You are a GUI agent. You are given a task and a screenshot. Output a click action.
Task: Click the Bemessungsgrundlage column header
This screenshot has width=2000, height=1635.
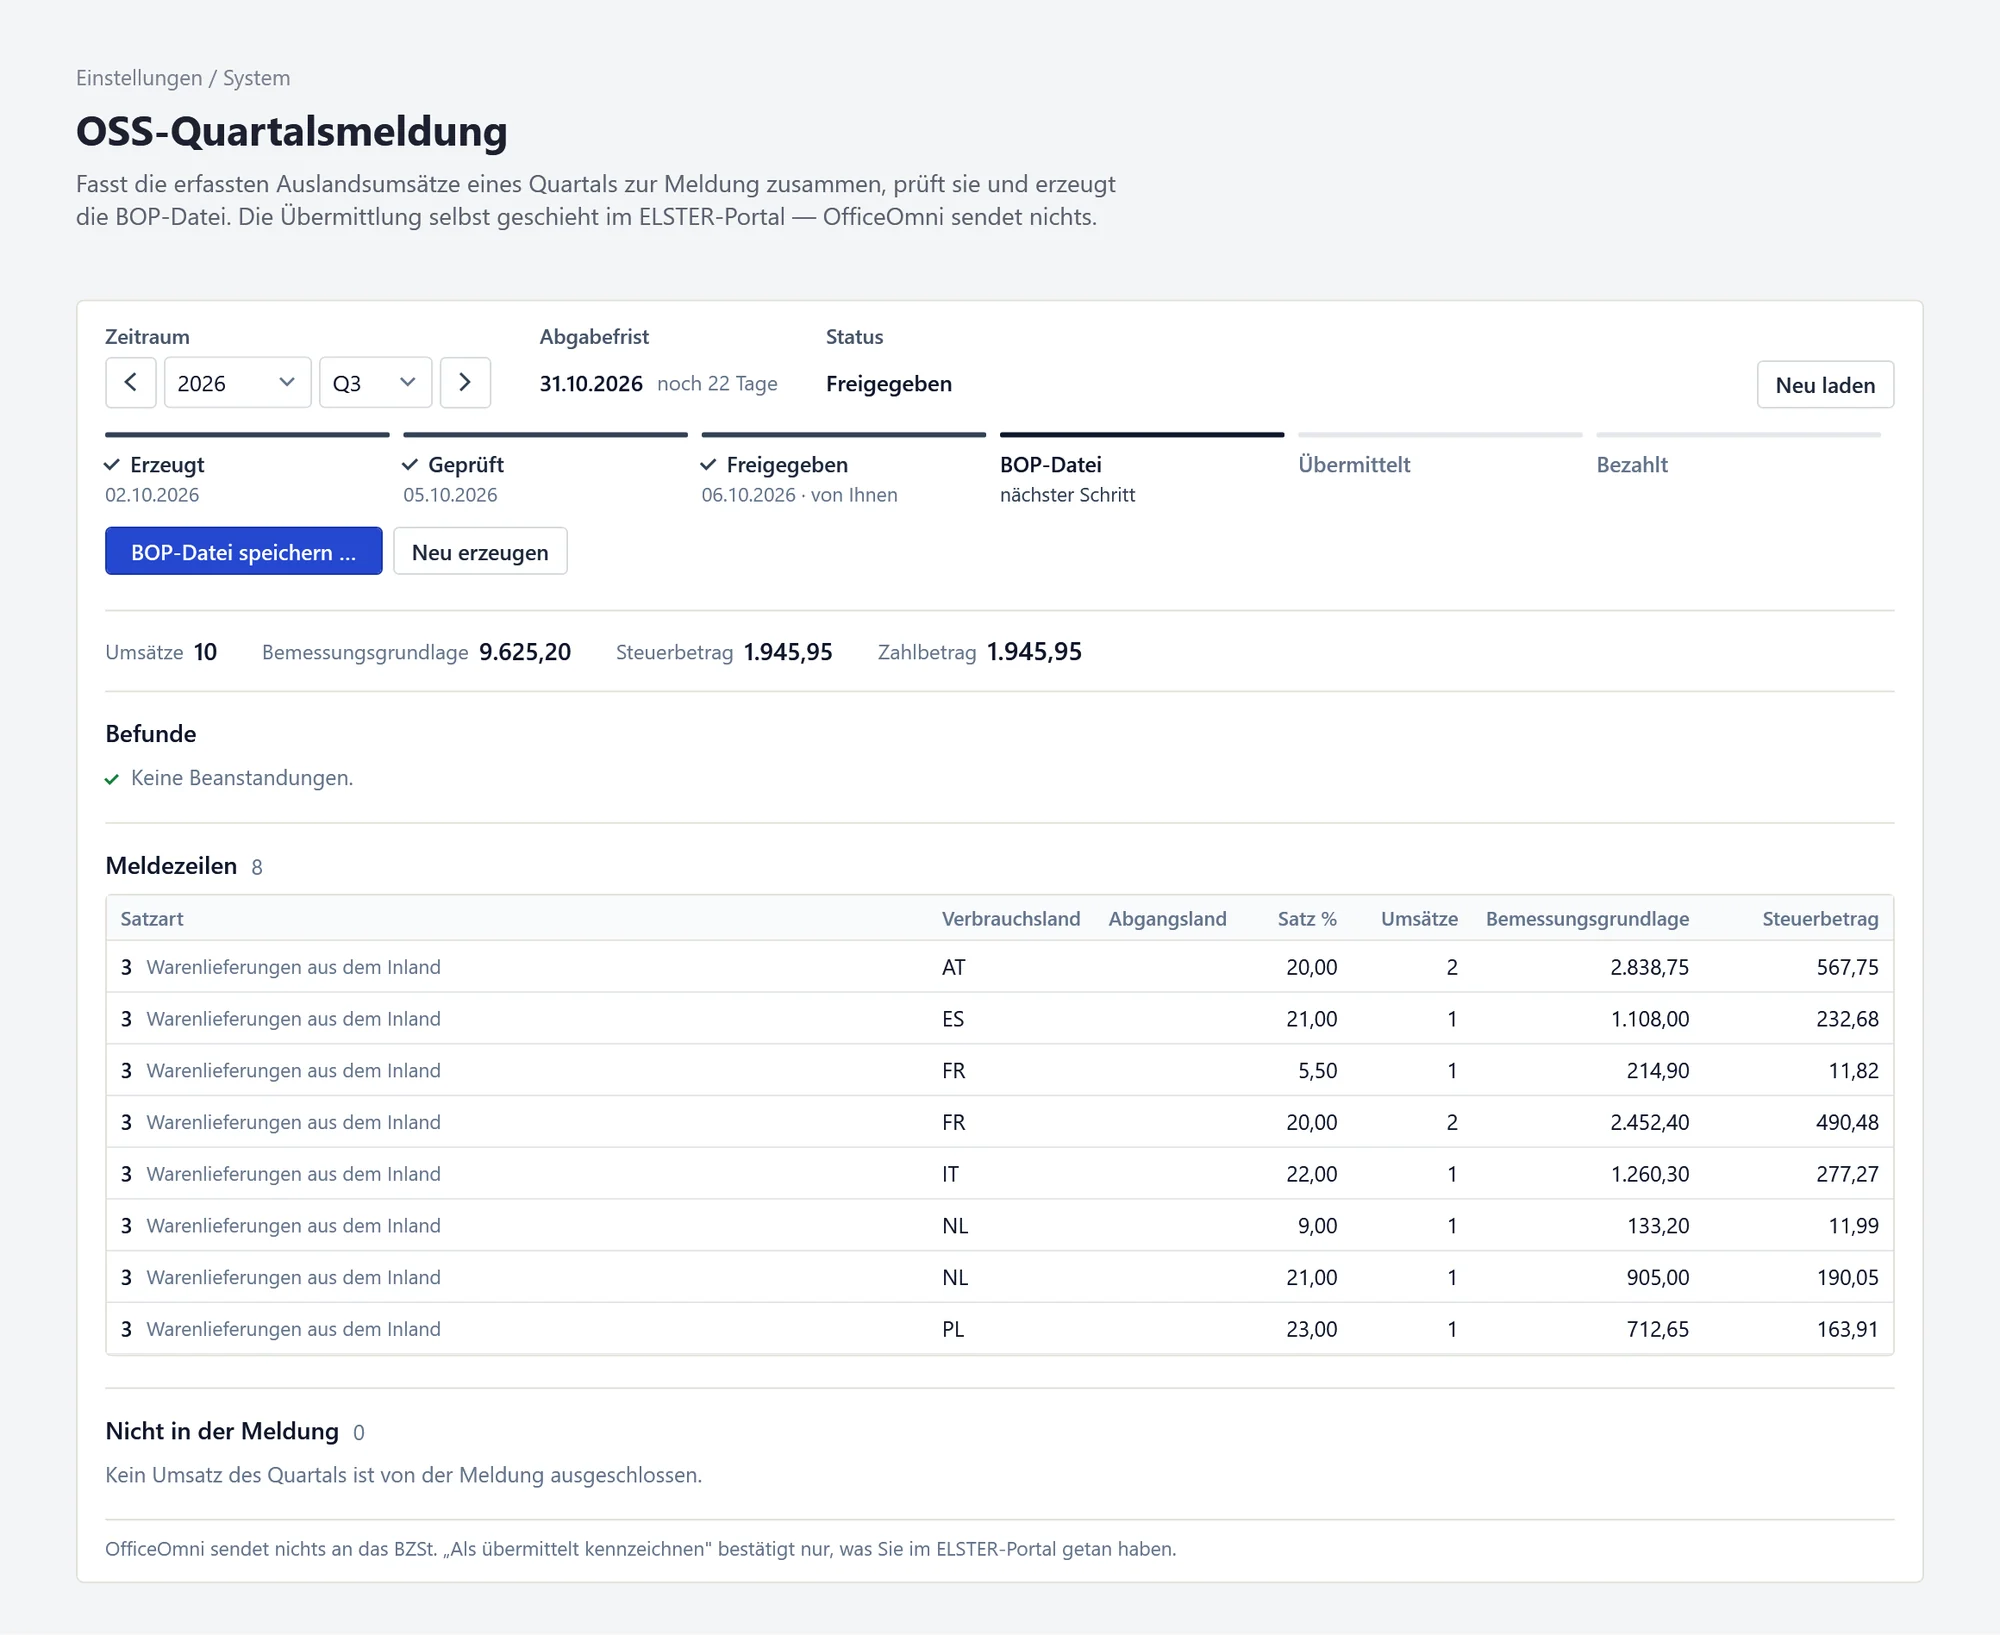click(1587, 919)
